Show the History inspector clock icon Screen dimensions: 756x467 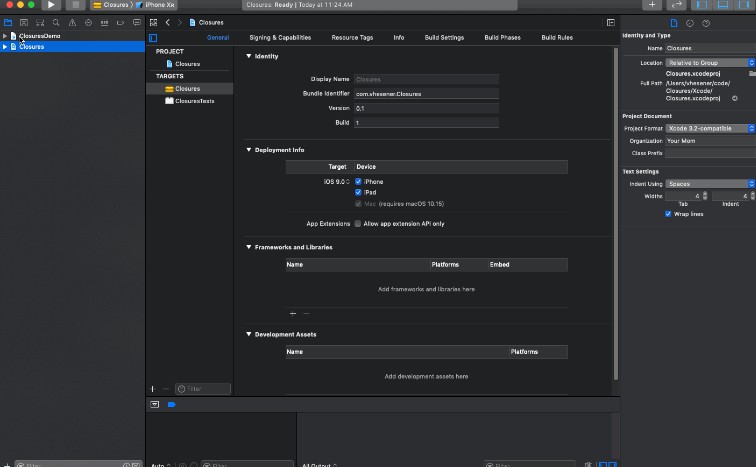pyautogui.click(x=690, y=22)
